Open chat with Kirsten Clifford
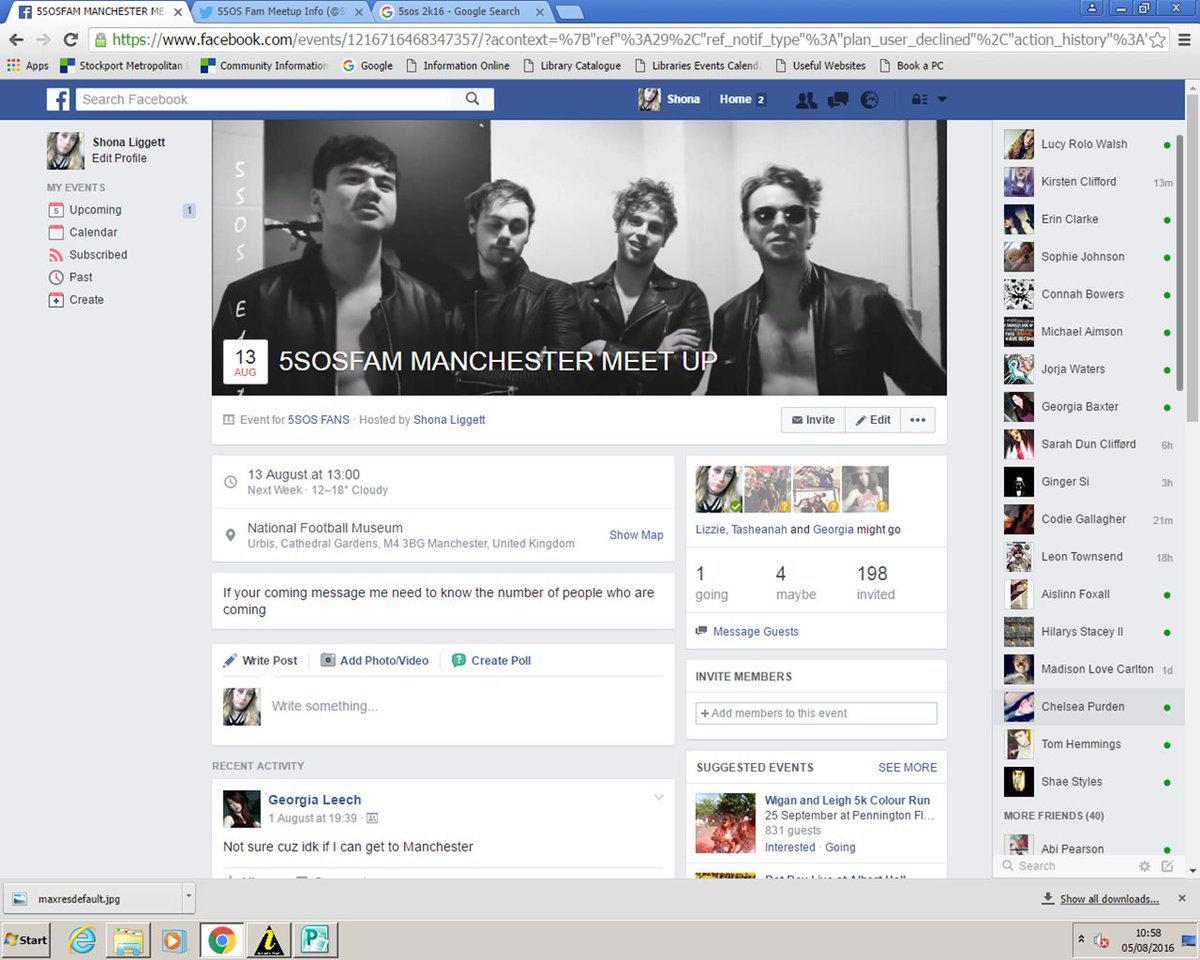This screenshot has width=1200, height=960. pyautogui.click(x=1088, y=182)
